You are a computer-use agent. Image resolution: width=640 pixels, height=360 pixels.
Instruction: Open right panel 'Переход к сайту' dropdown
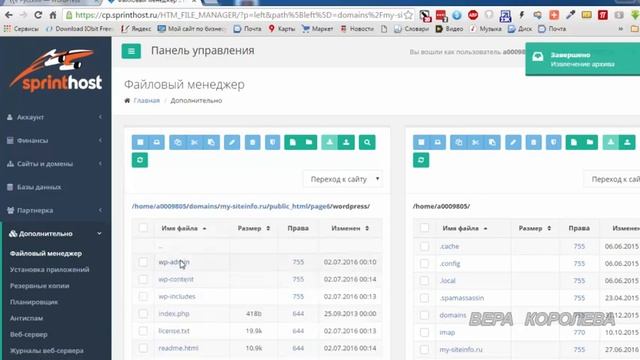[x=612, y=179]
